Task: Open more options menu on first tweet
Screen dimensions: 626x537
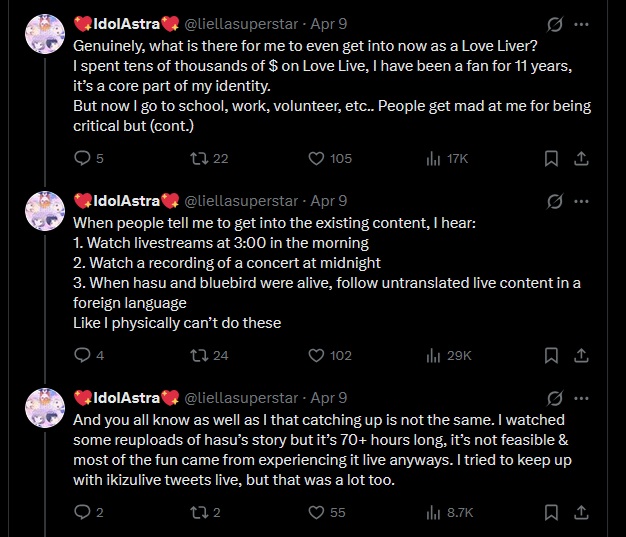Action: point(581,24)
